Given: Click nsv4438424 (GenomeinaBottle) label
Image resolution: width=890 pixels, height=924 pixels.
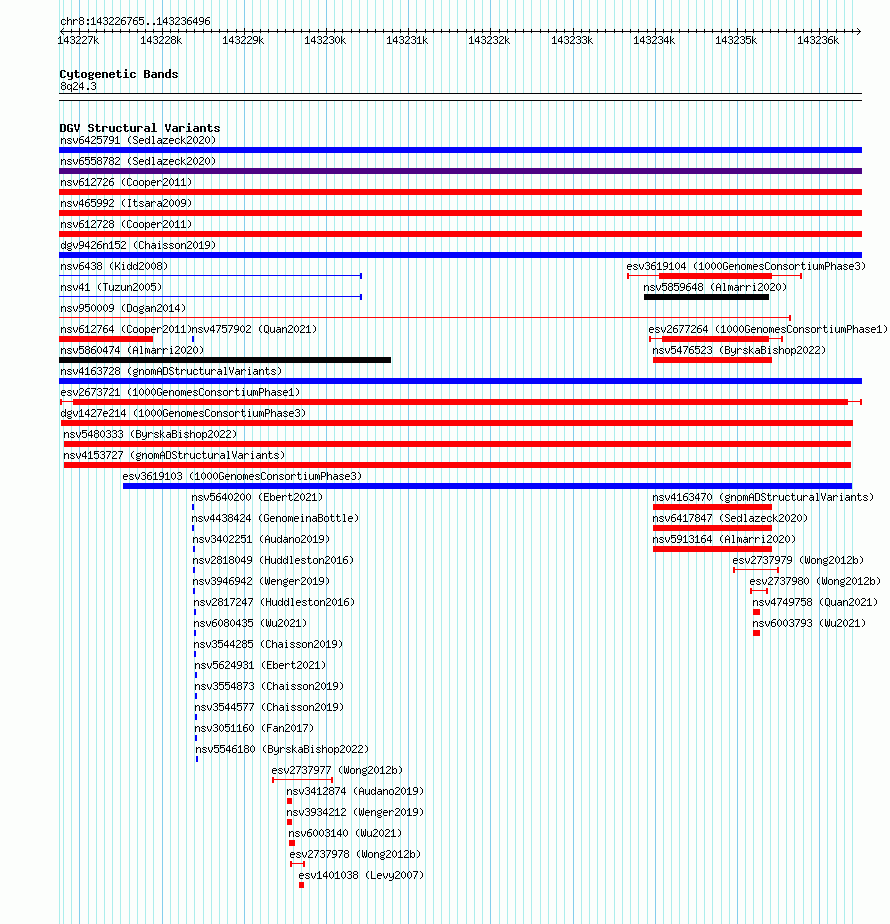Looking at the screenshot, I should [x=275, y=519].
